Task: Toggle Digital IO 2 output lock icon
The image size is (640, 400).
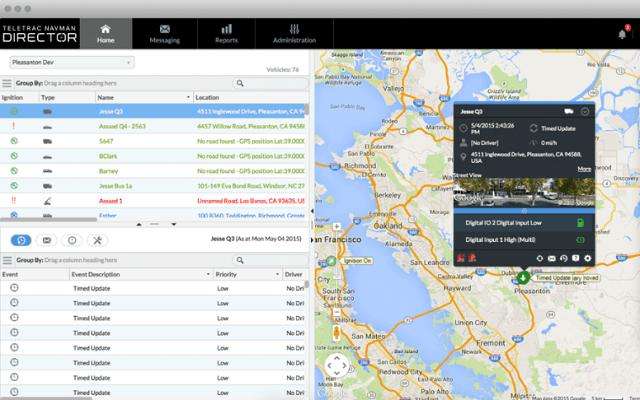Action: click(x=580, y=223)
